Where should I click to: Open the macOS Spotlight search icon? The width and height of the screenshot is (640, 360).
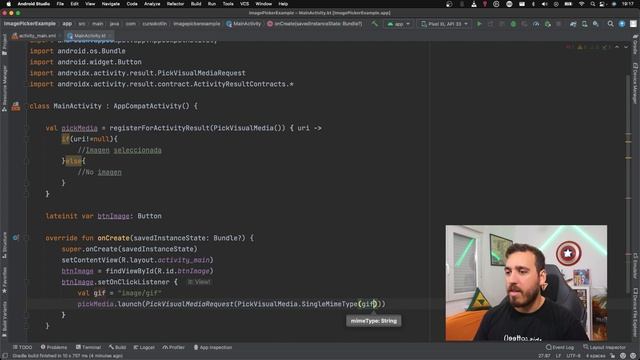coord(593,4)
